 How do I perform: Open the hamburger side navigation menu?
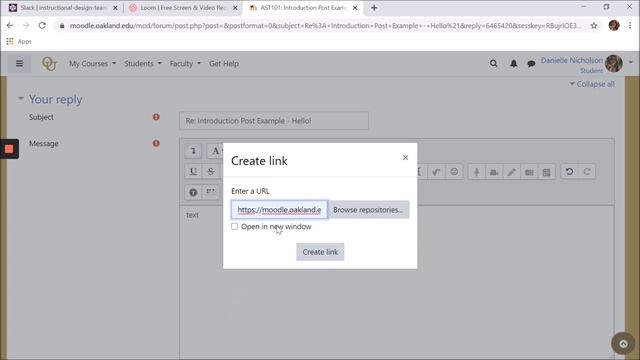tap(19, 64)
